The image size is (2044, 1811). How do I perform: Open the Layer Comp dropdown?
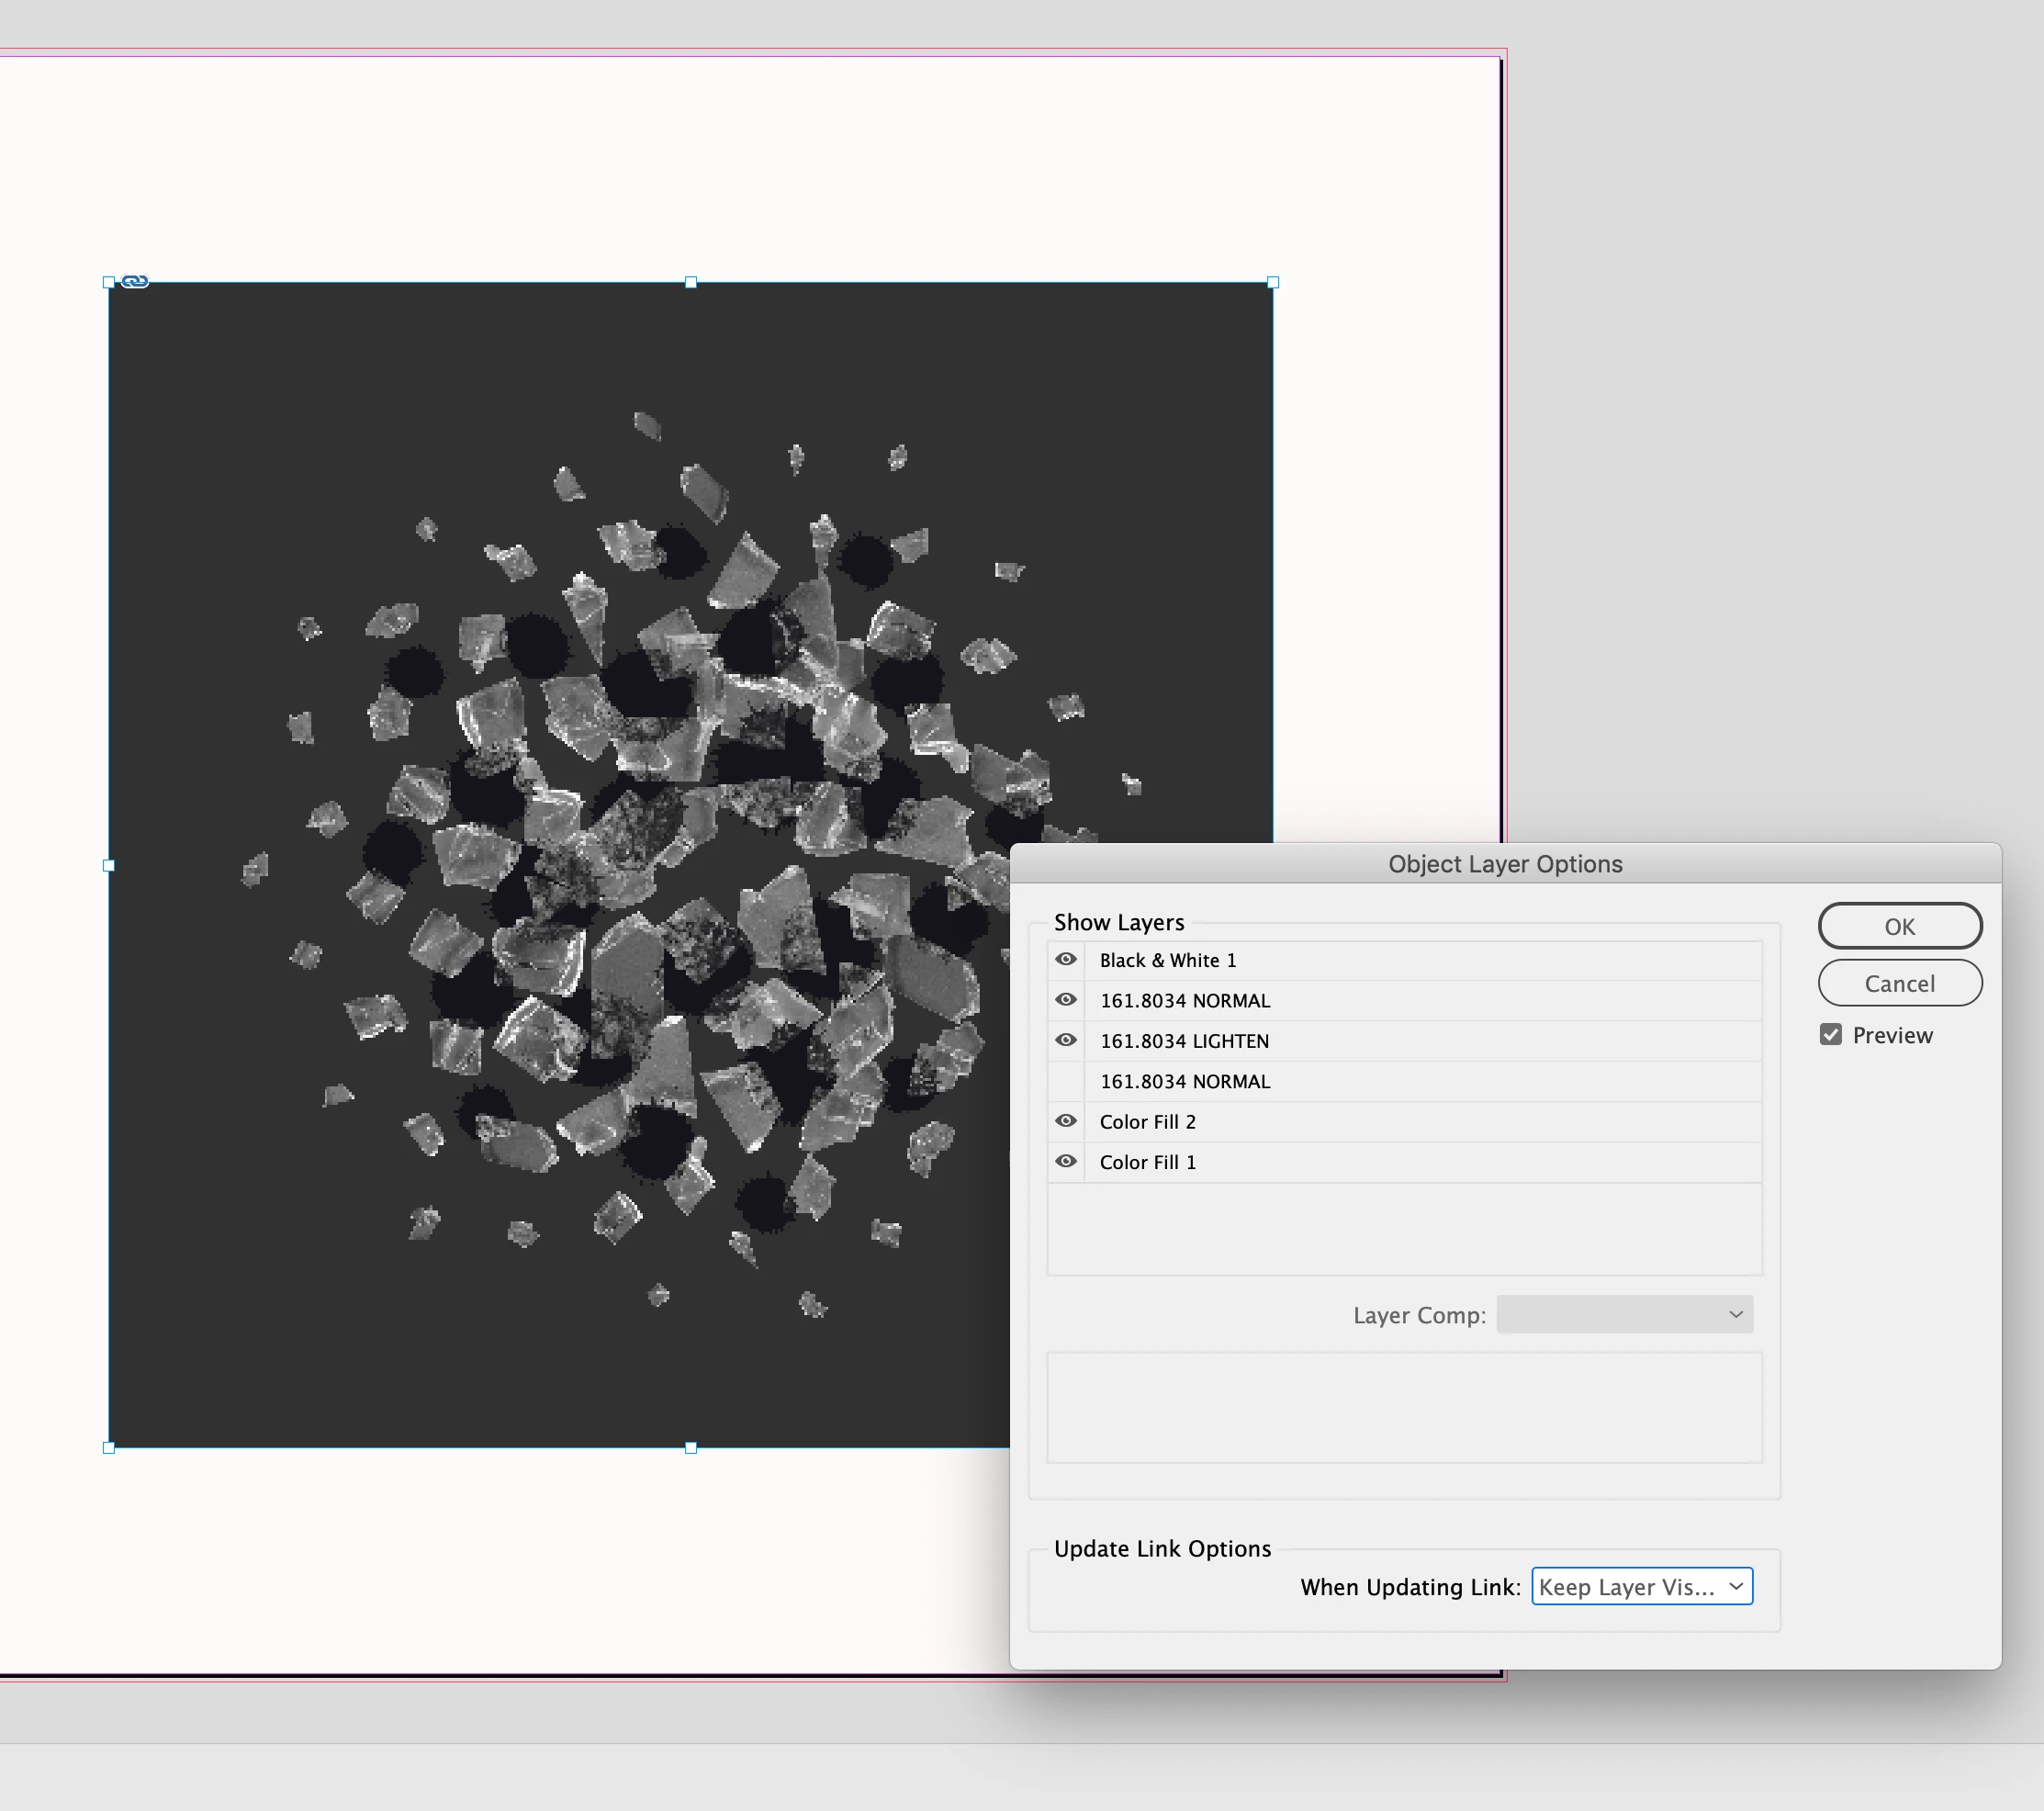[1624, 1314]
